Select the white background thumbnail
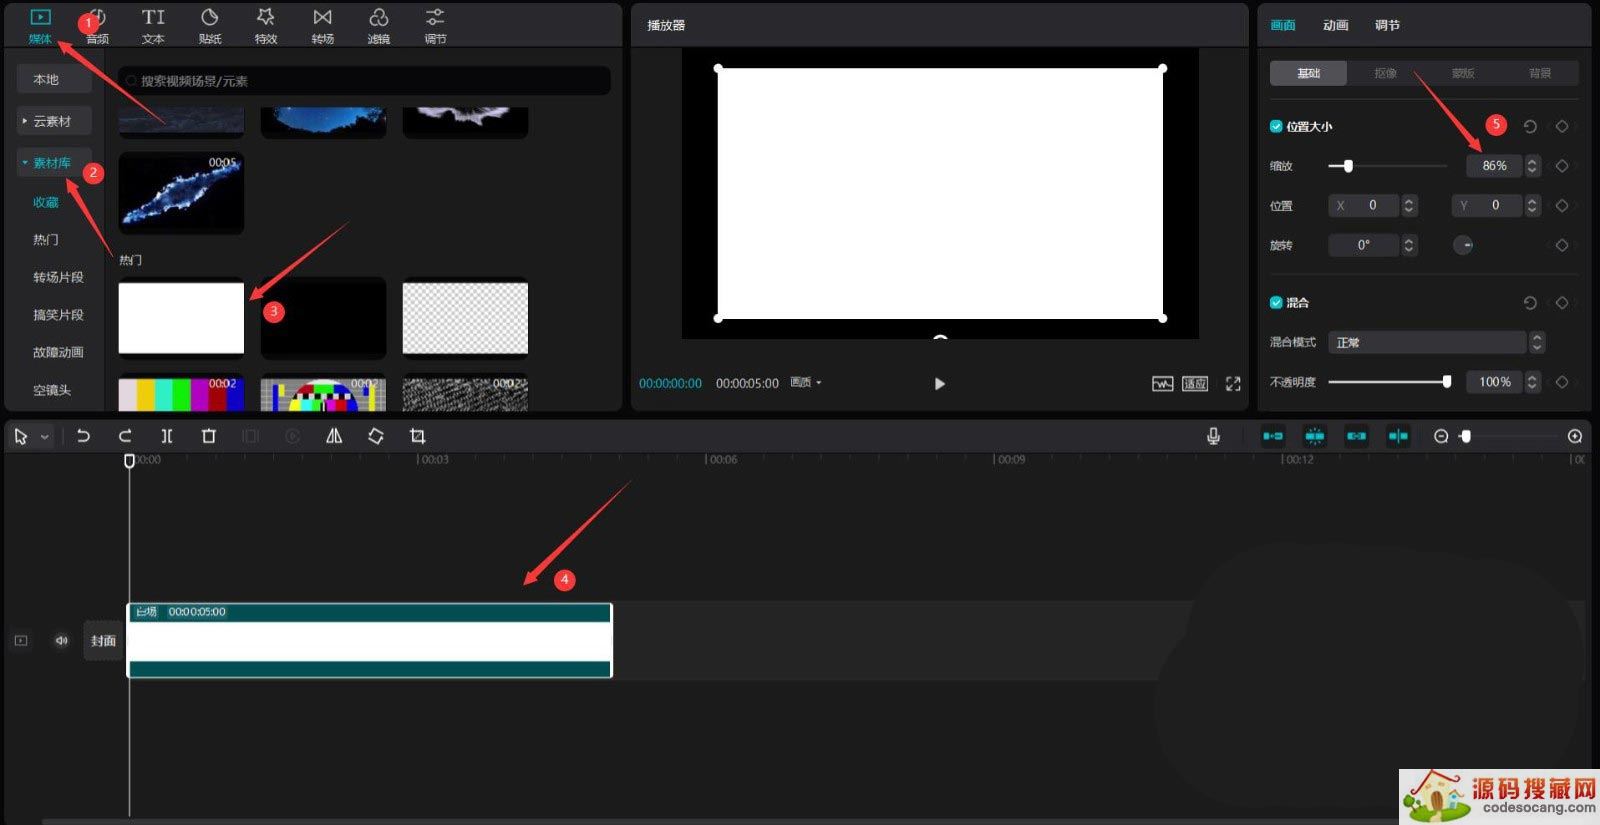Image resolution: width=1600 pixels, height=825 pixels. [181, 317]
